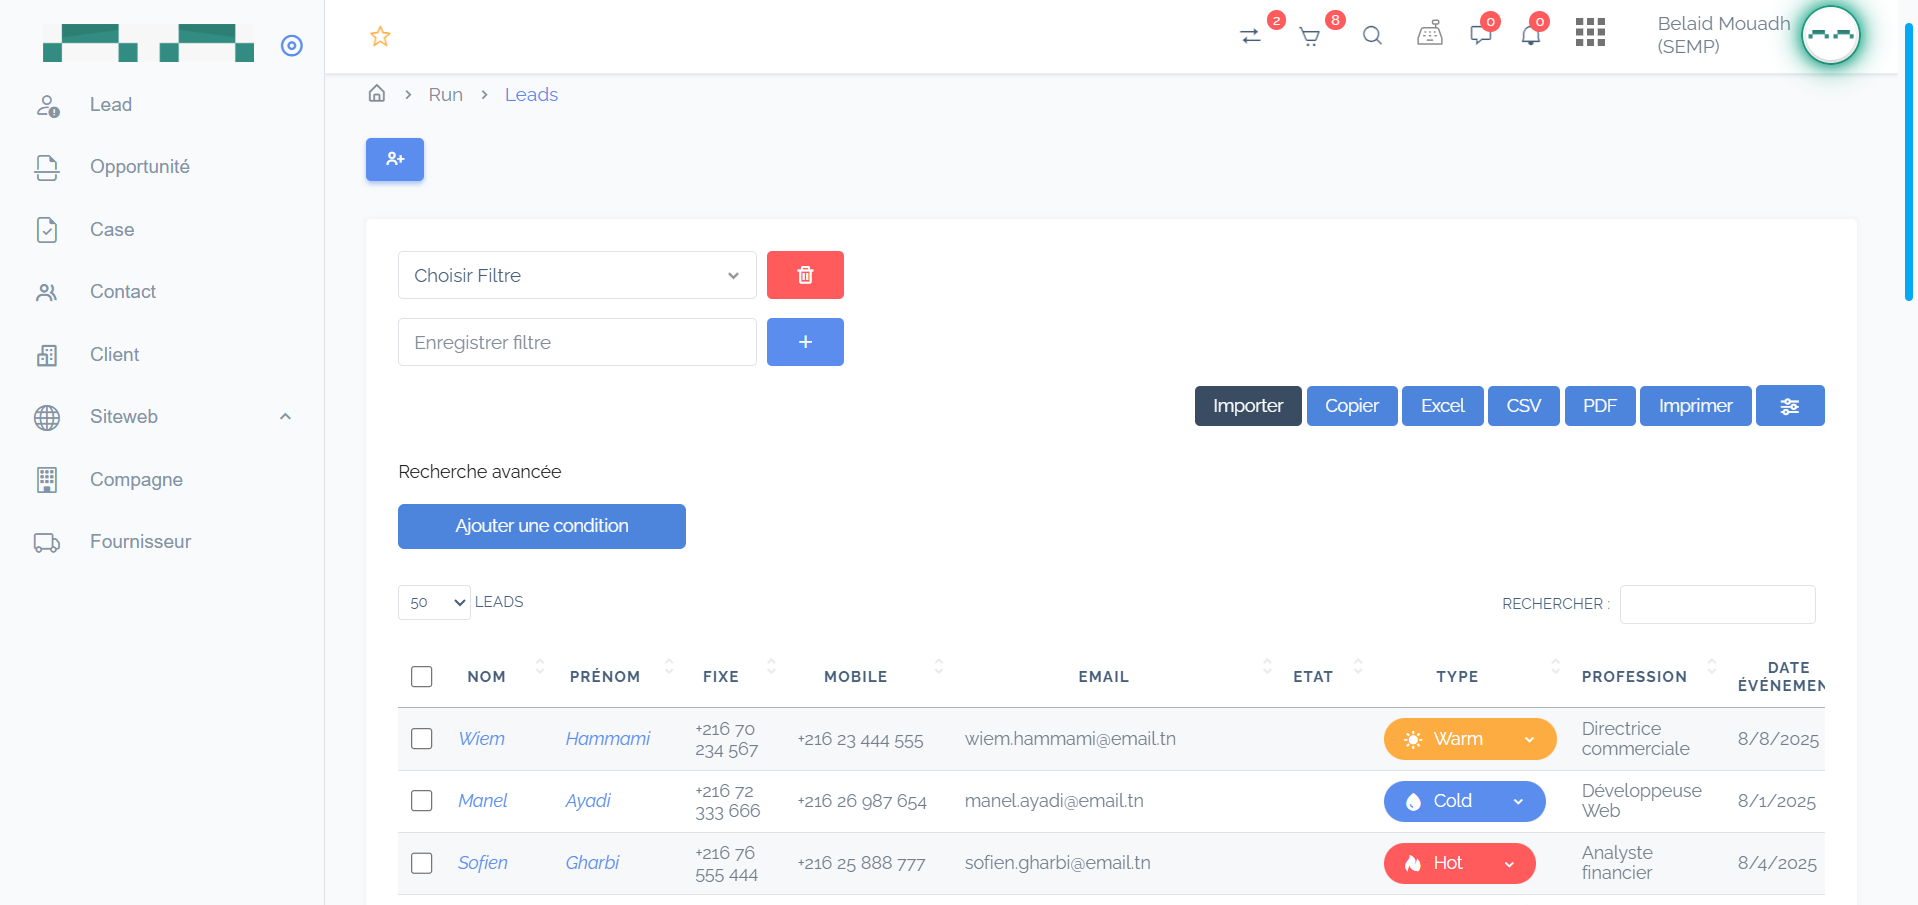
Task: Click the Imprimer button
Action: [1696, 406]
